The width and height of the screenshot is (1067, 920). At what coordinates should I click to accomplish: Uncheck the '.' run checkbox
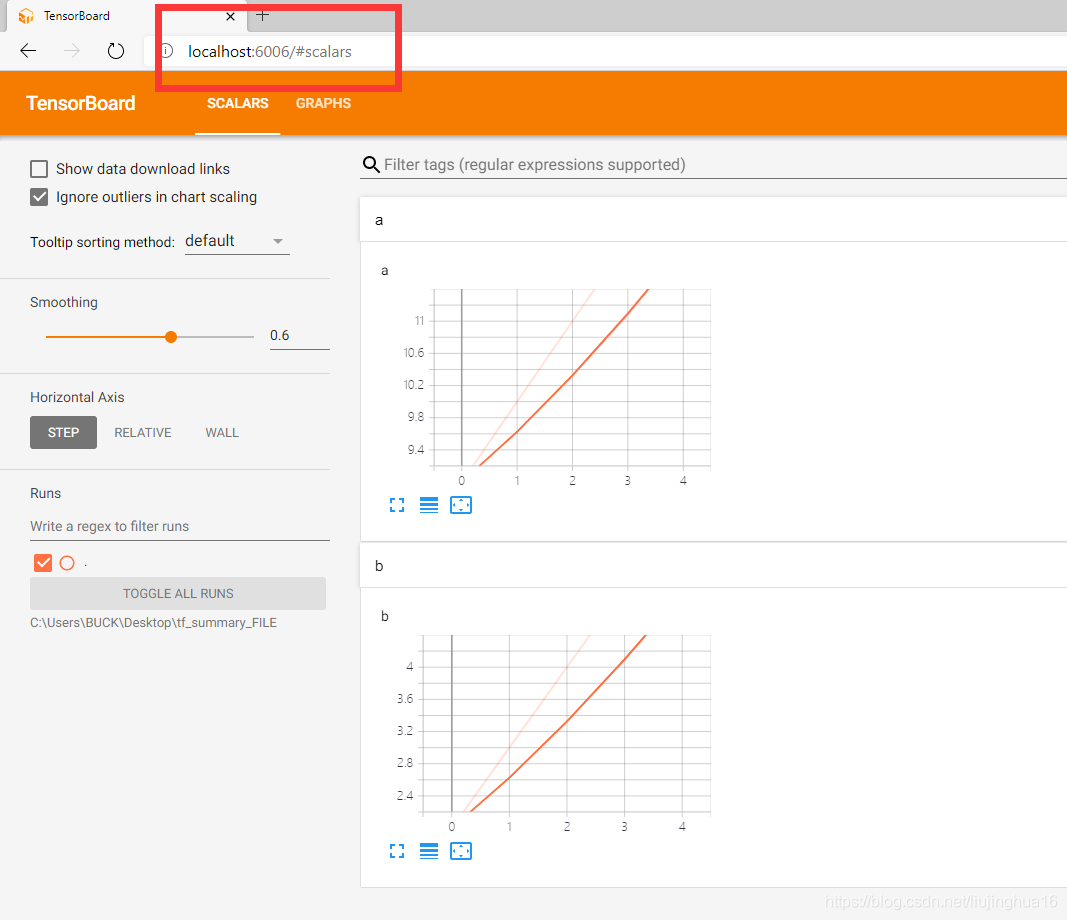tap(43, 563)
